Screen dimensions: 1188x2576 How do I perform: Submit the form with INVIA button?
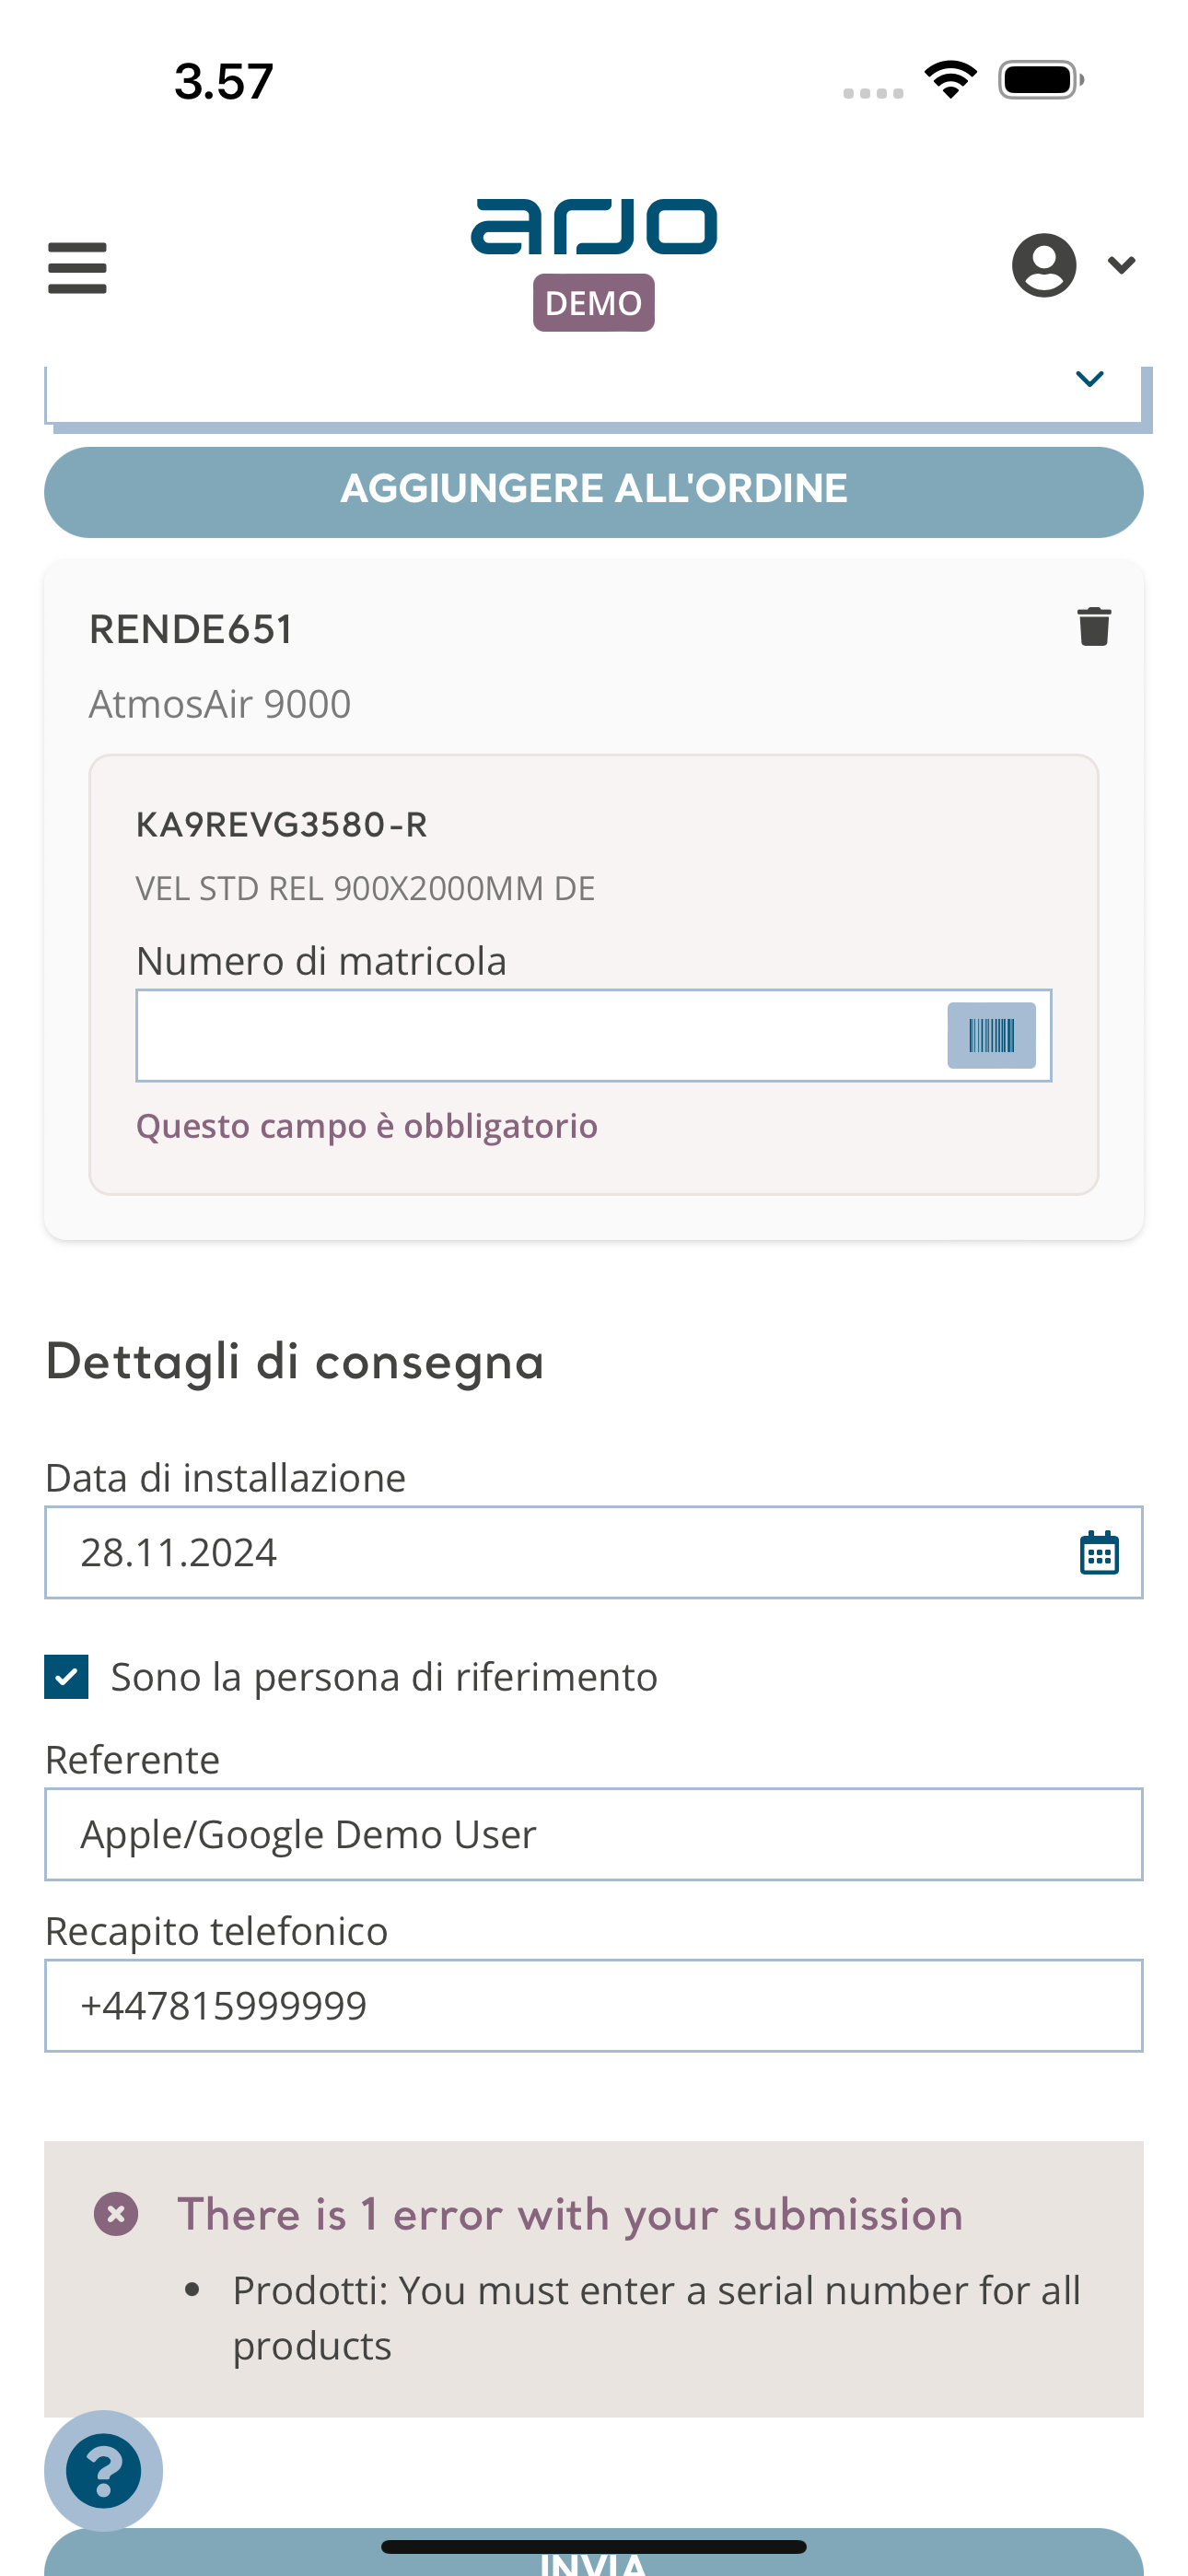coord(594,2554)
